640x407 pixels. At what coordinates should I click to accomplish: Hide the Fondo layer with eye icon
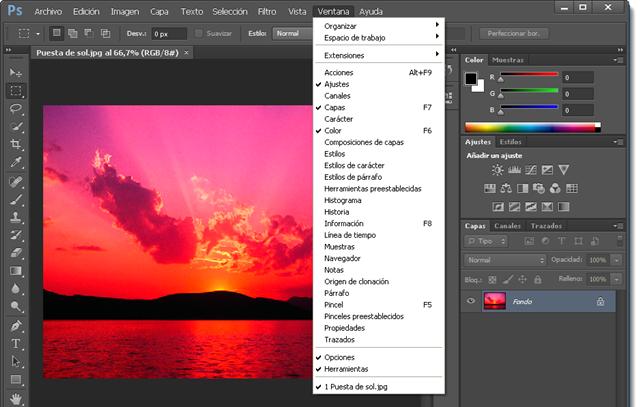pyautogui.click(x=471, y=300)
